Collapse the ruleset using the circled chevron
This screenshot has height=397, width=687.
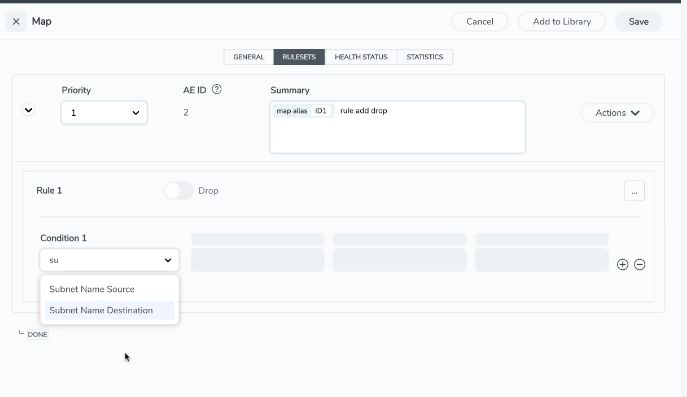coord(28,110)
